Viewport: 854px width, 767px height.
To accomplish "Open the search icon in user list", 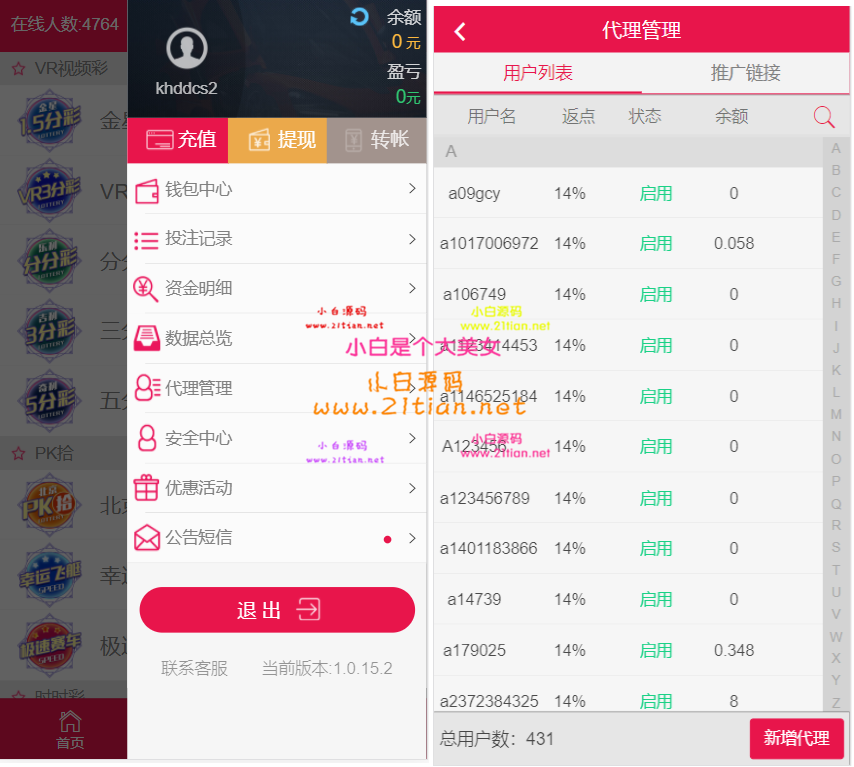I will pyautogui.click(x=823, y=117).
